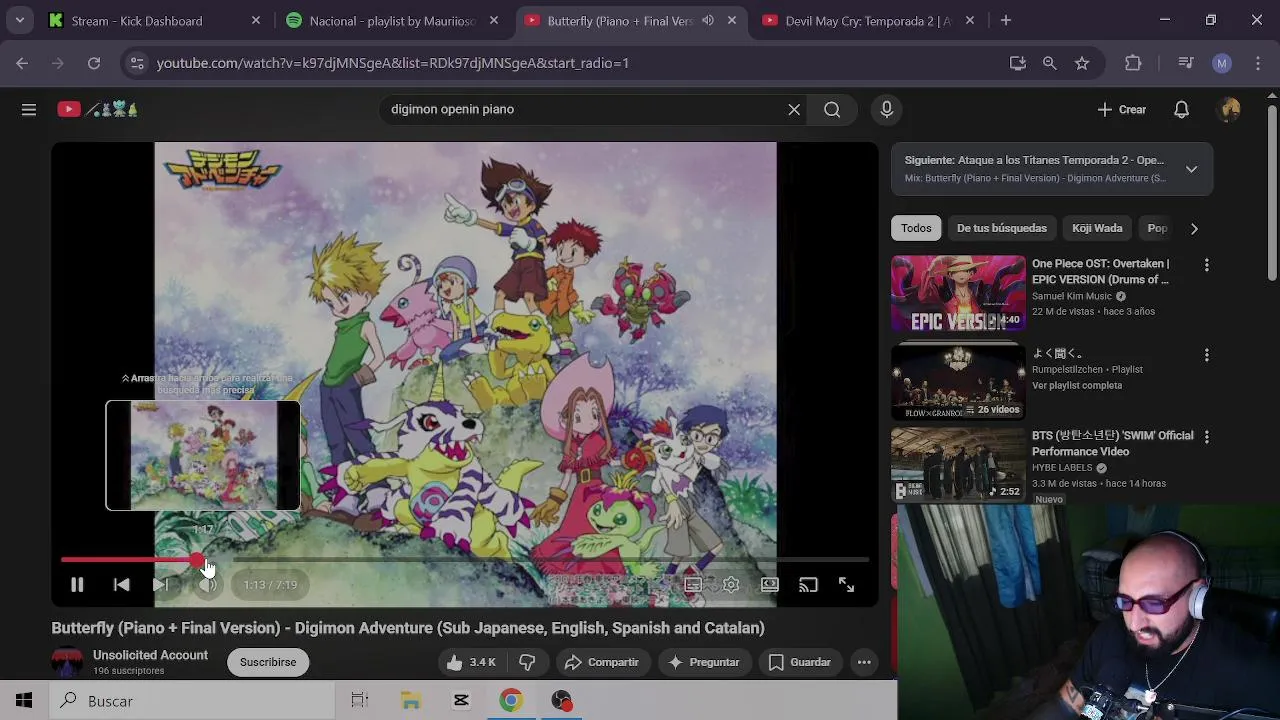Open the Unsolicited Account channel avatar
This screenshot has height=720, width=1280.
pos(67,662)
